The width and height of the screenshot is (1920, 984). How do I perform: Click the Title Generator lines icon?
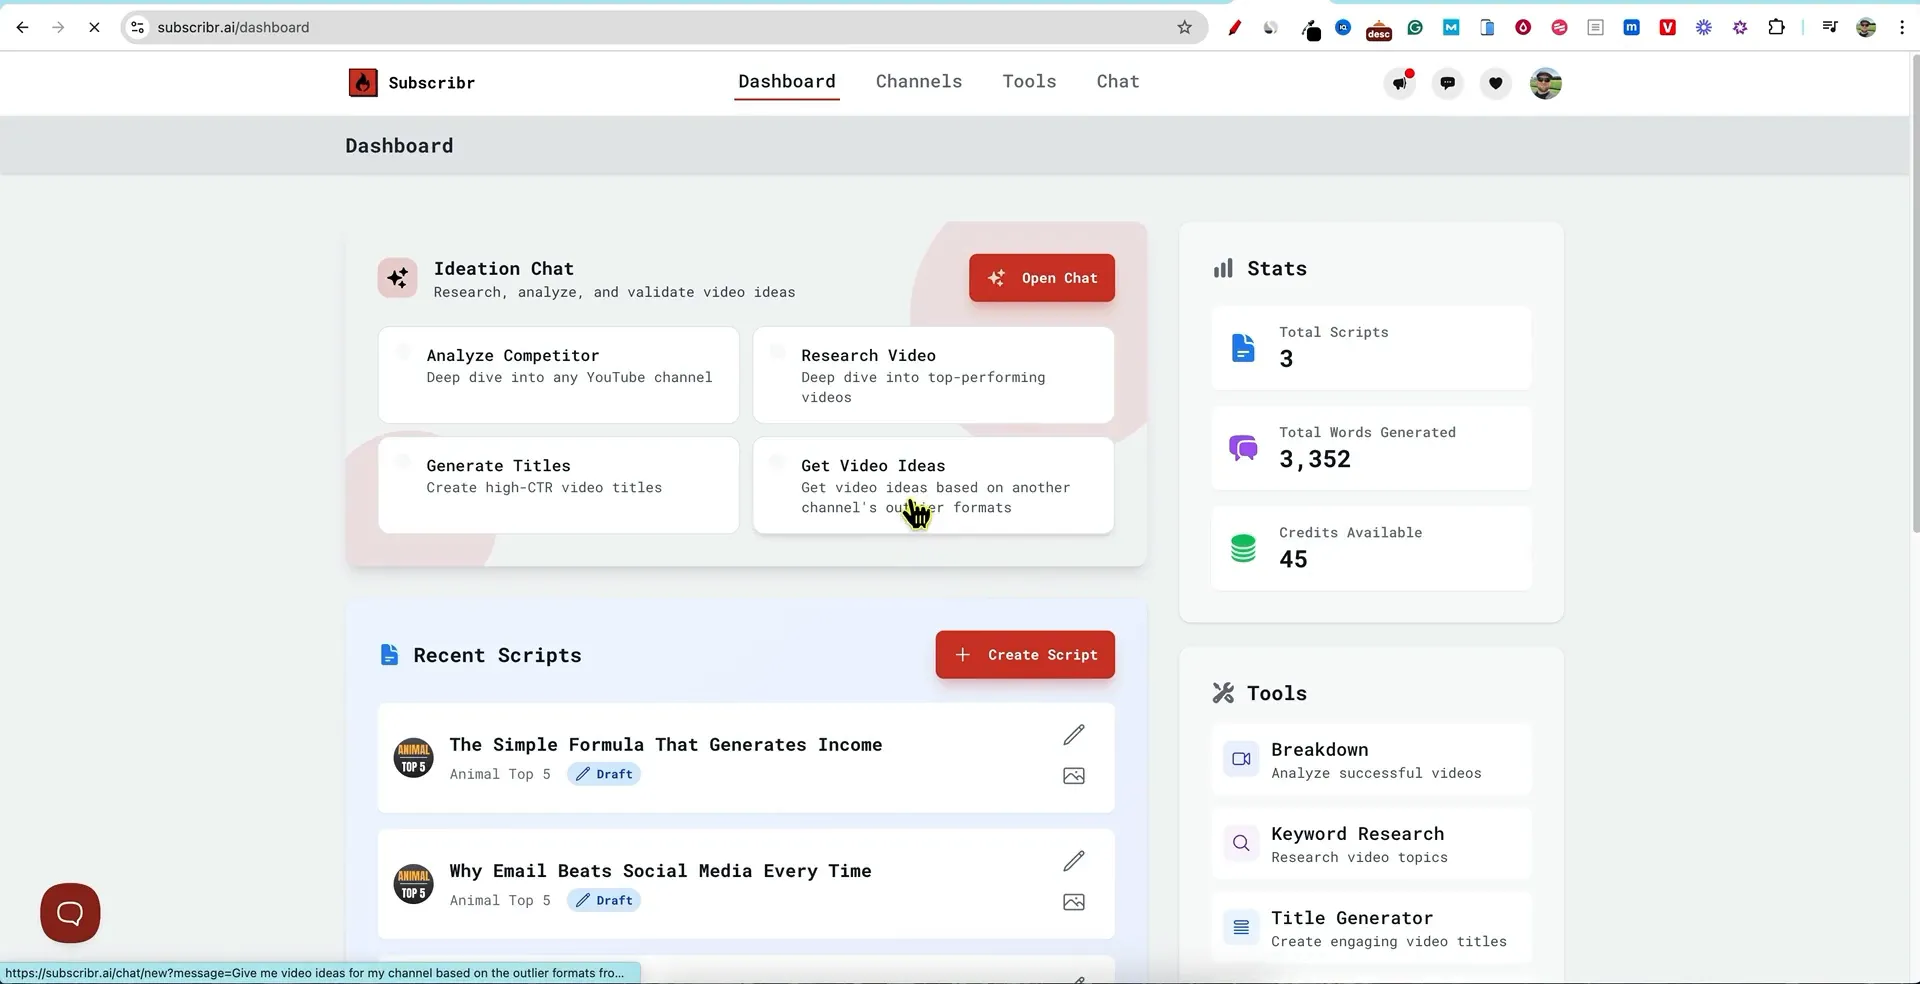[1241, 927]
